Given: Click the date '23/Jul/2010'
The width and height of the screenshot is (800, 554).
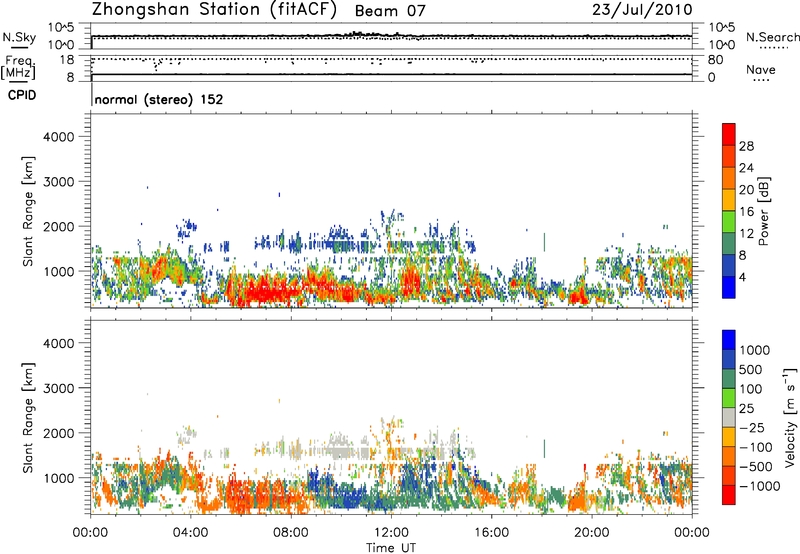Looking at the screenshot, I should tap(642, 10).
